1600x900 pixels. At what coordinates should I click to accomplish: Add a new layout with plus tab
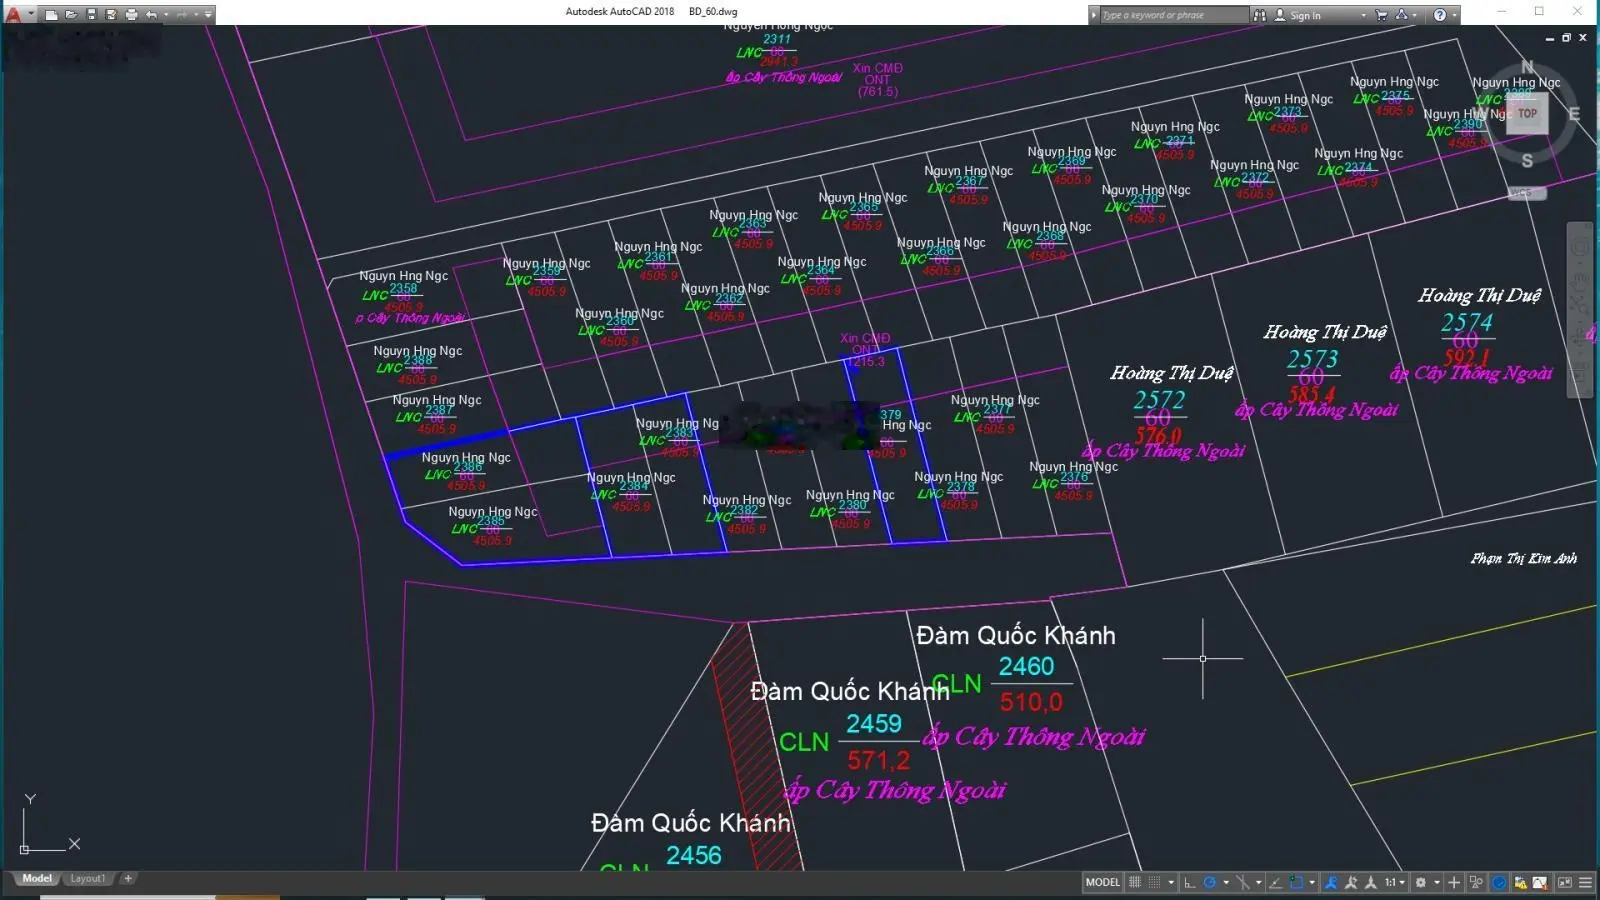(x=128, y=878)
